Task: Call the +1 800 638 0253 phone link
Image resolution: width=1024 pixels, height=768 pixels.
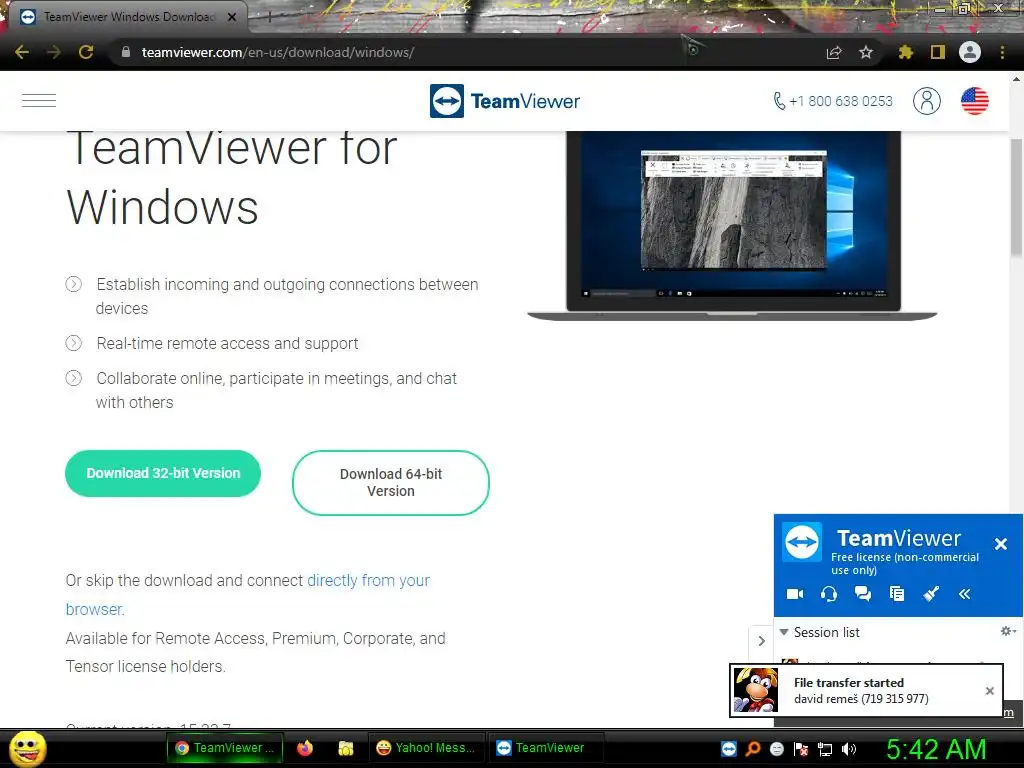Action: (833, 101)
